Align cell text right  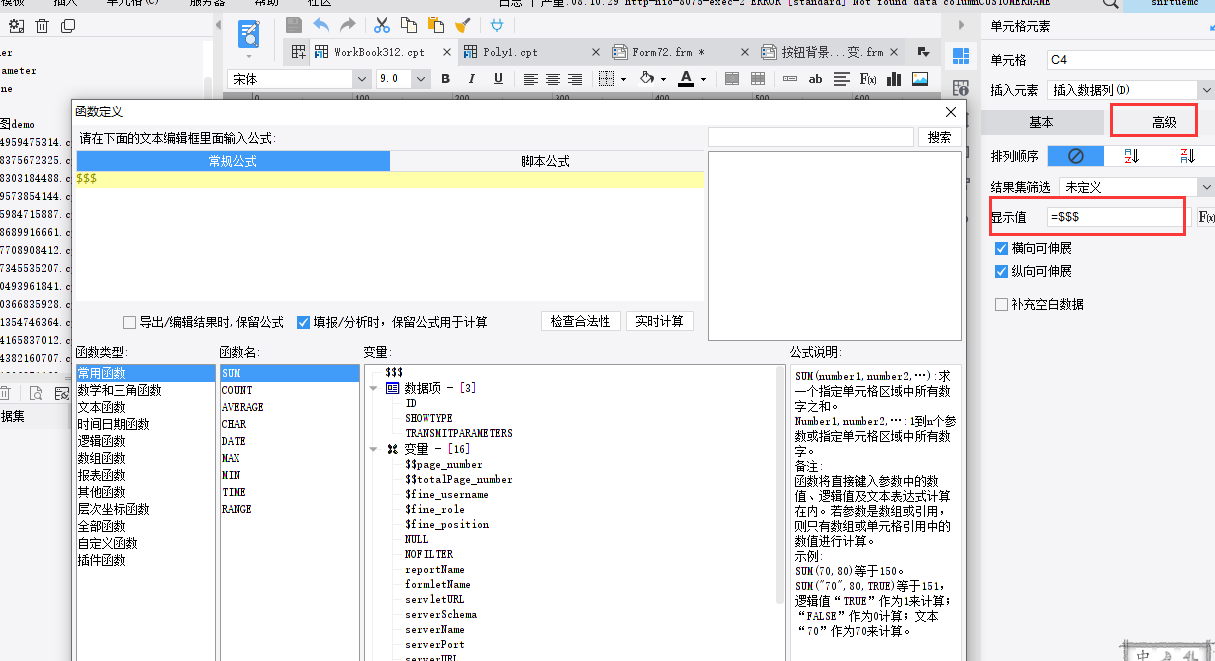point(575,79)
